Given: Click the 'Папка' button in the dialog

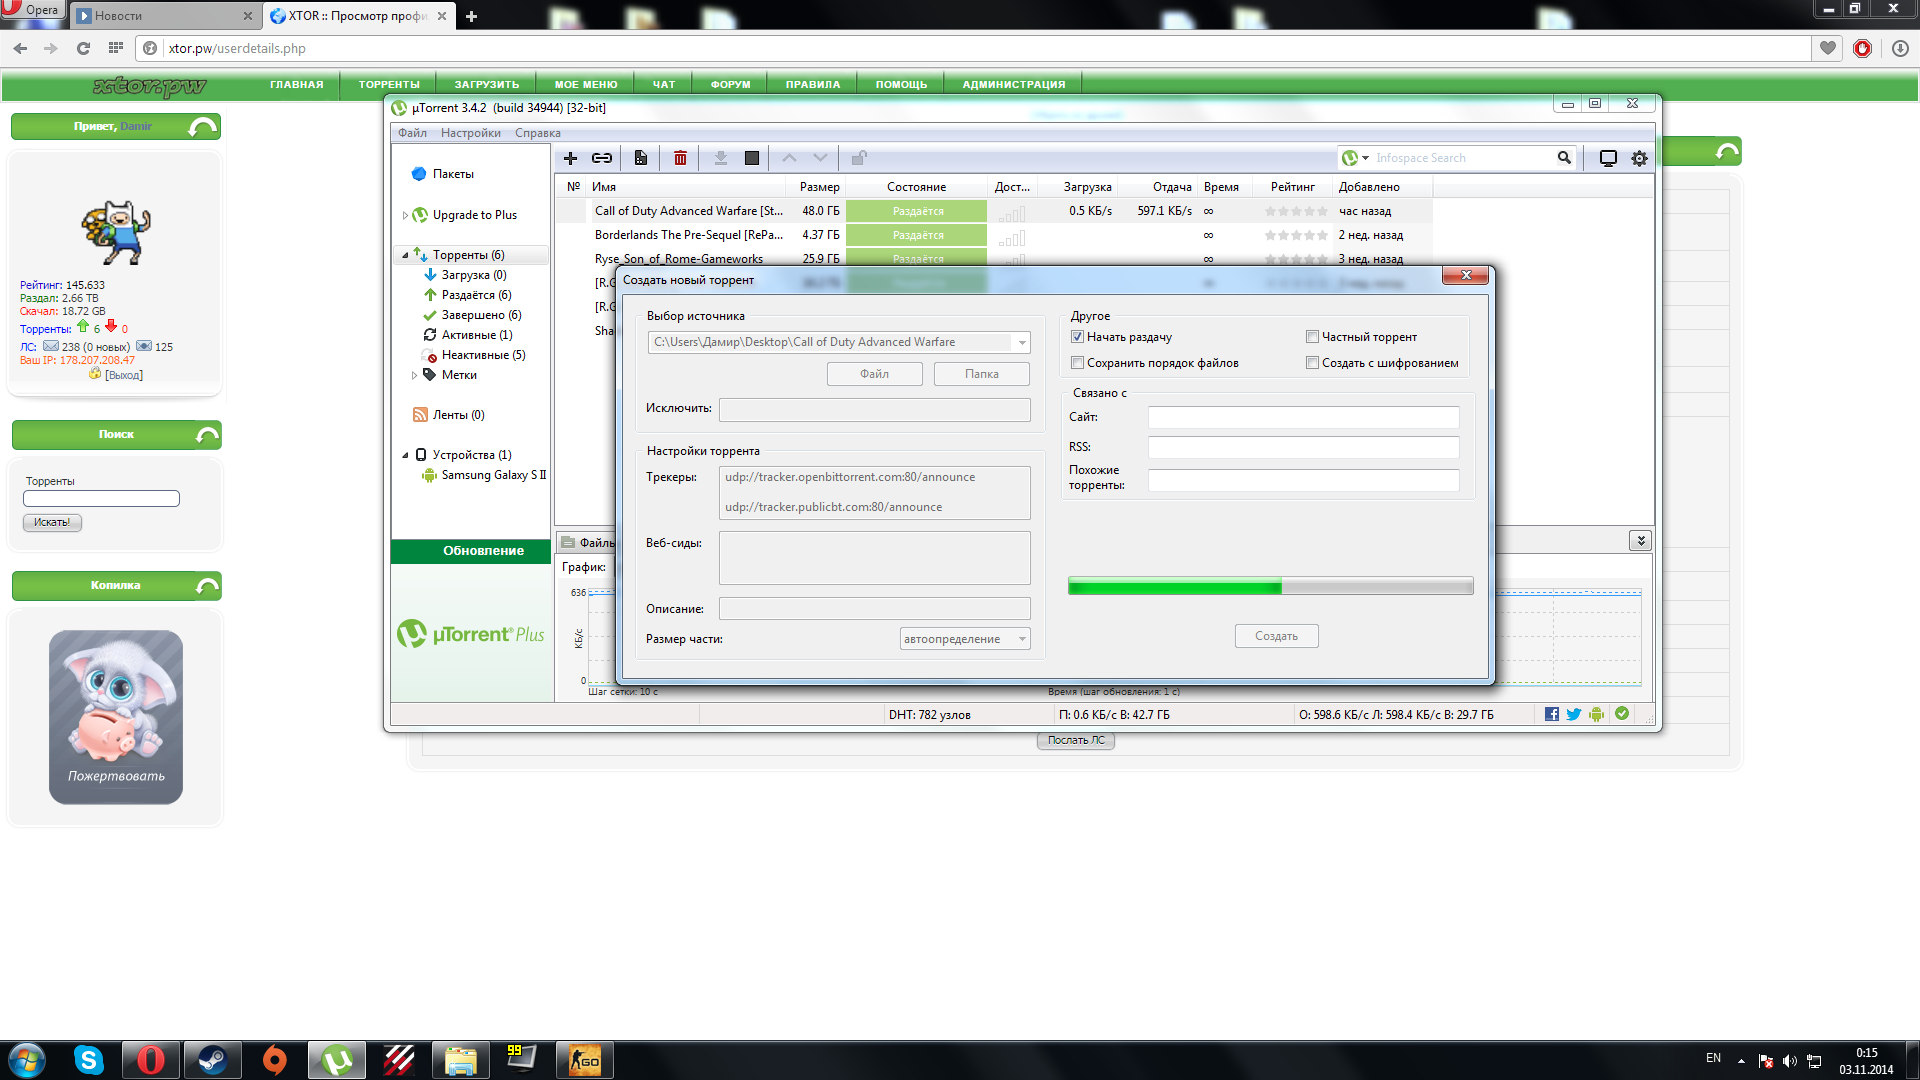Looking at the screenshot, I should click(982, 374).
